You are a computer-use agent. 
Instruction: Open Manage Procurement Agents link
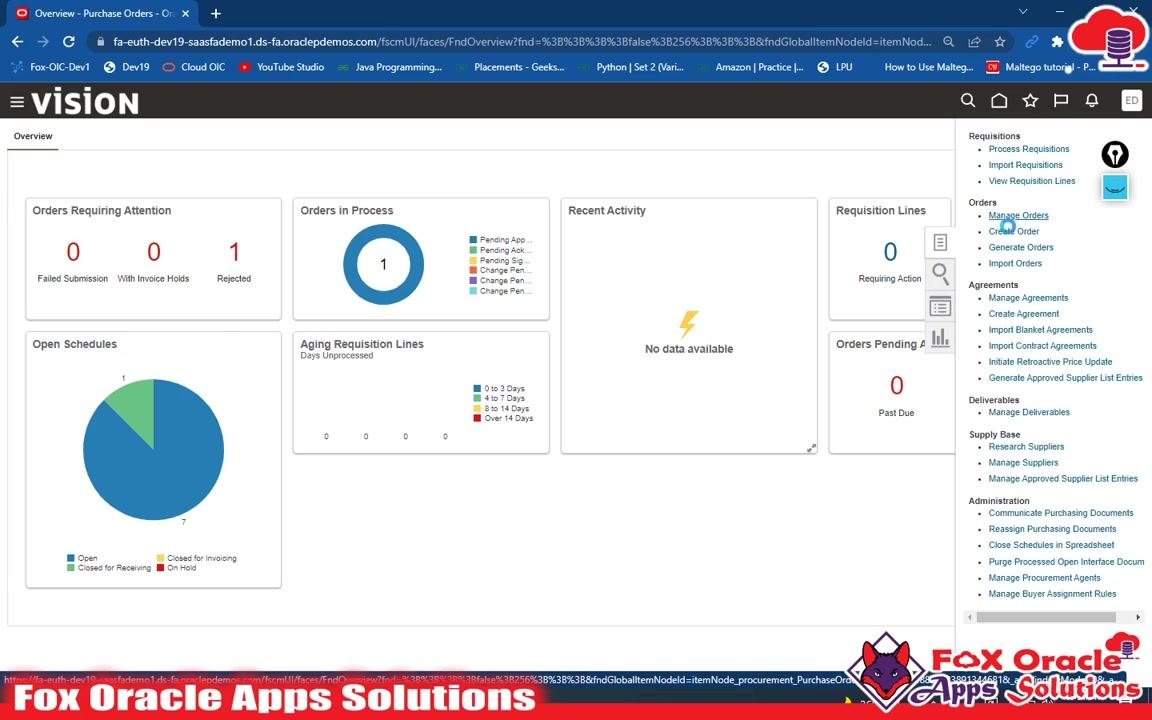tap(1044, 578)
